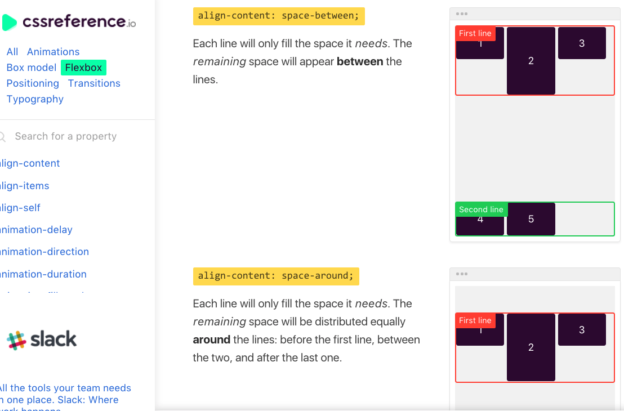Click box number 5 in second line
The width and height of the screenshot is (624, 411).
pyautogui.click(x=531, y=219)
